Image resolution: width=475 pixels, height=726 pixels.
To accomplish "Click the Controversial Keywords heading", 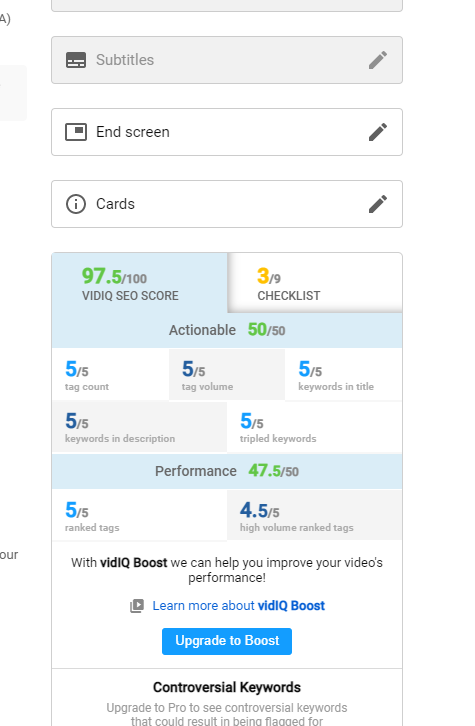I will coord(227,688).
